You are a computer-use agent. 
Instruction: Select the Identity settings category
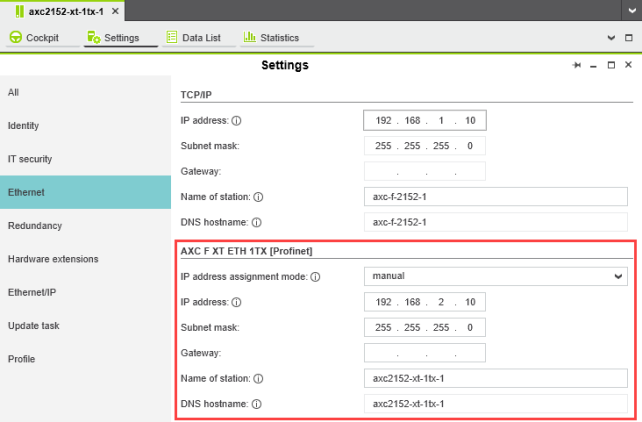[85, 126]
